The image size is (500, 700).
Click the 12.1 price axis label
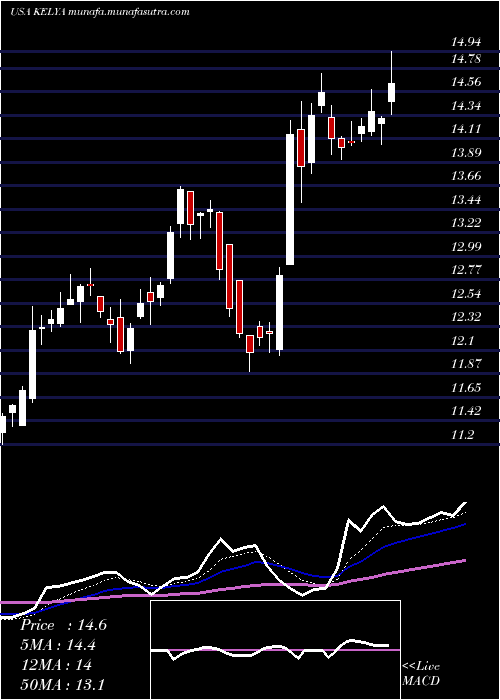[462, 341]
